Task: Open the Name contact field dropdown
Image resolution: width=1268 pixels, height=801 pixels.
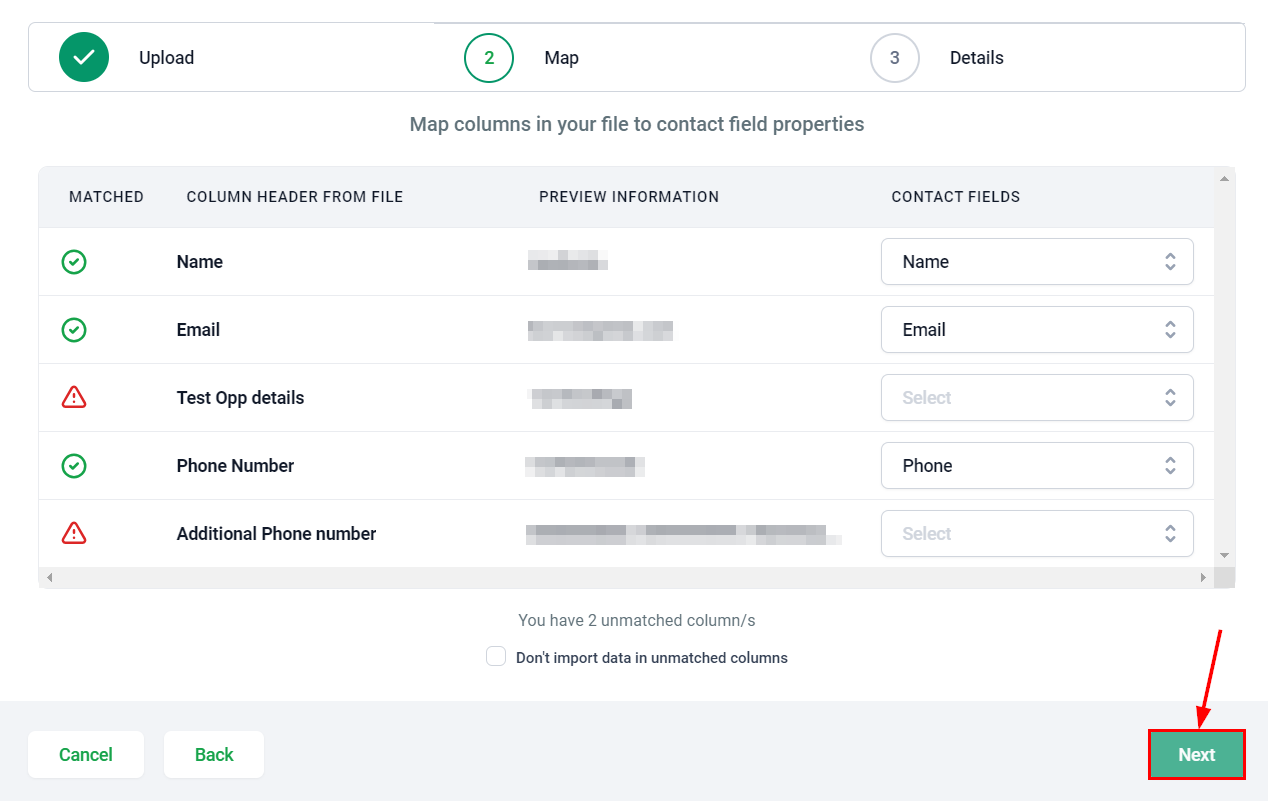Action: point(1036,262)
